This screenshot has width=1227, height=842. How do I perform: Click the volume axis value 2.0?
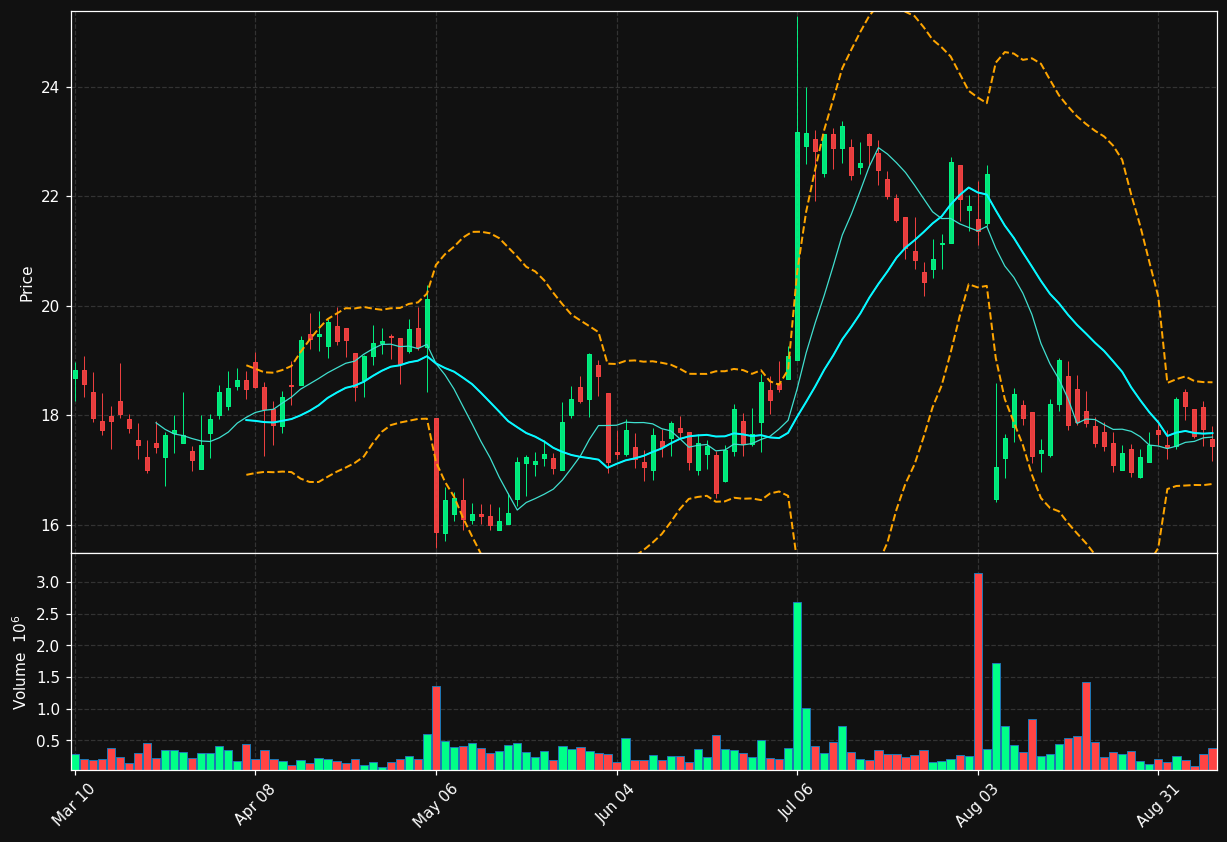click(50, 646)
